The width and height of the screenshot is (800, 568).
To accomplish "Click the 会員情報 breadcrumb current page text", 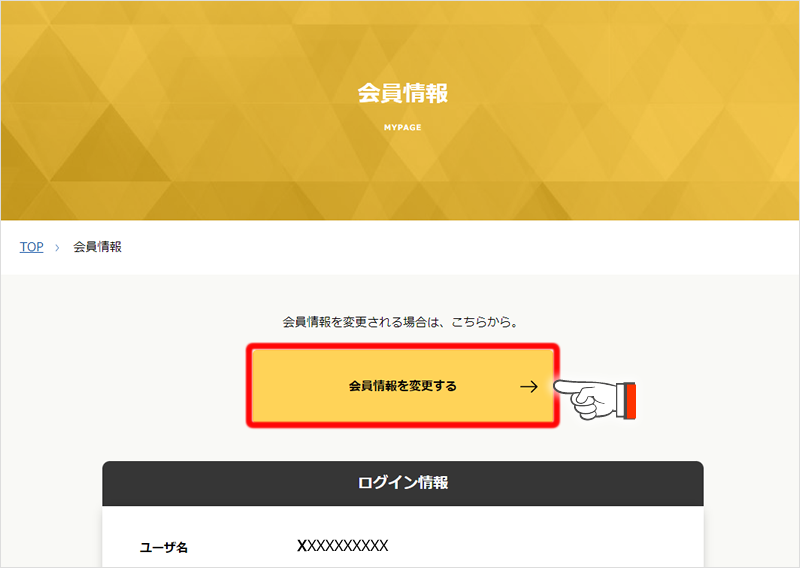I will click(97, 247).
